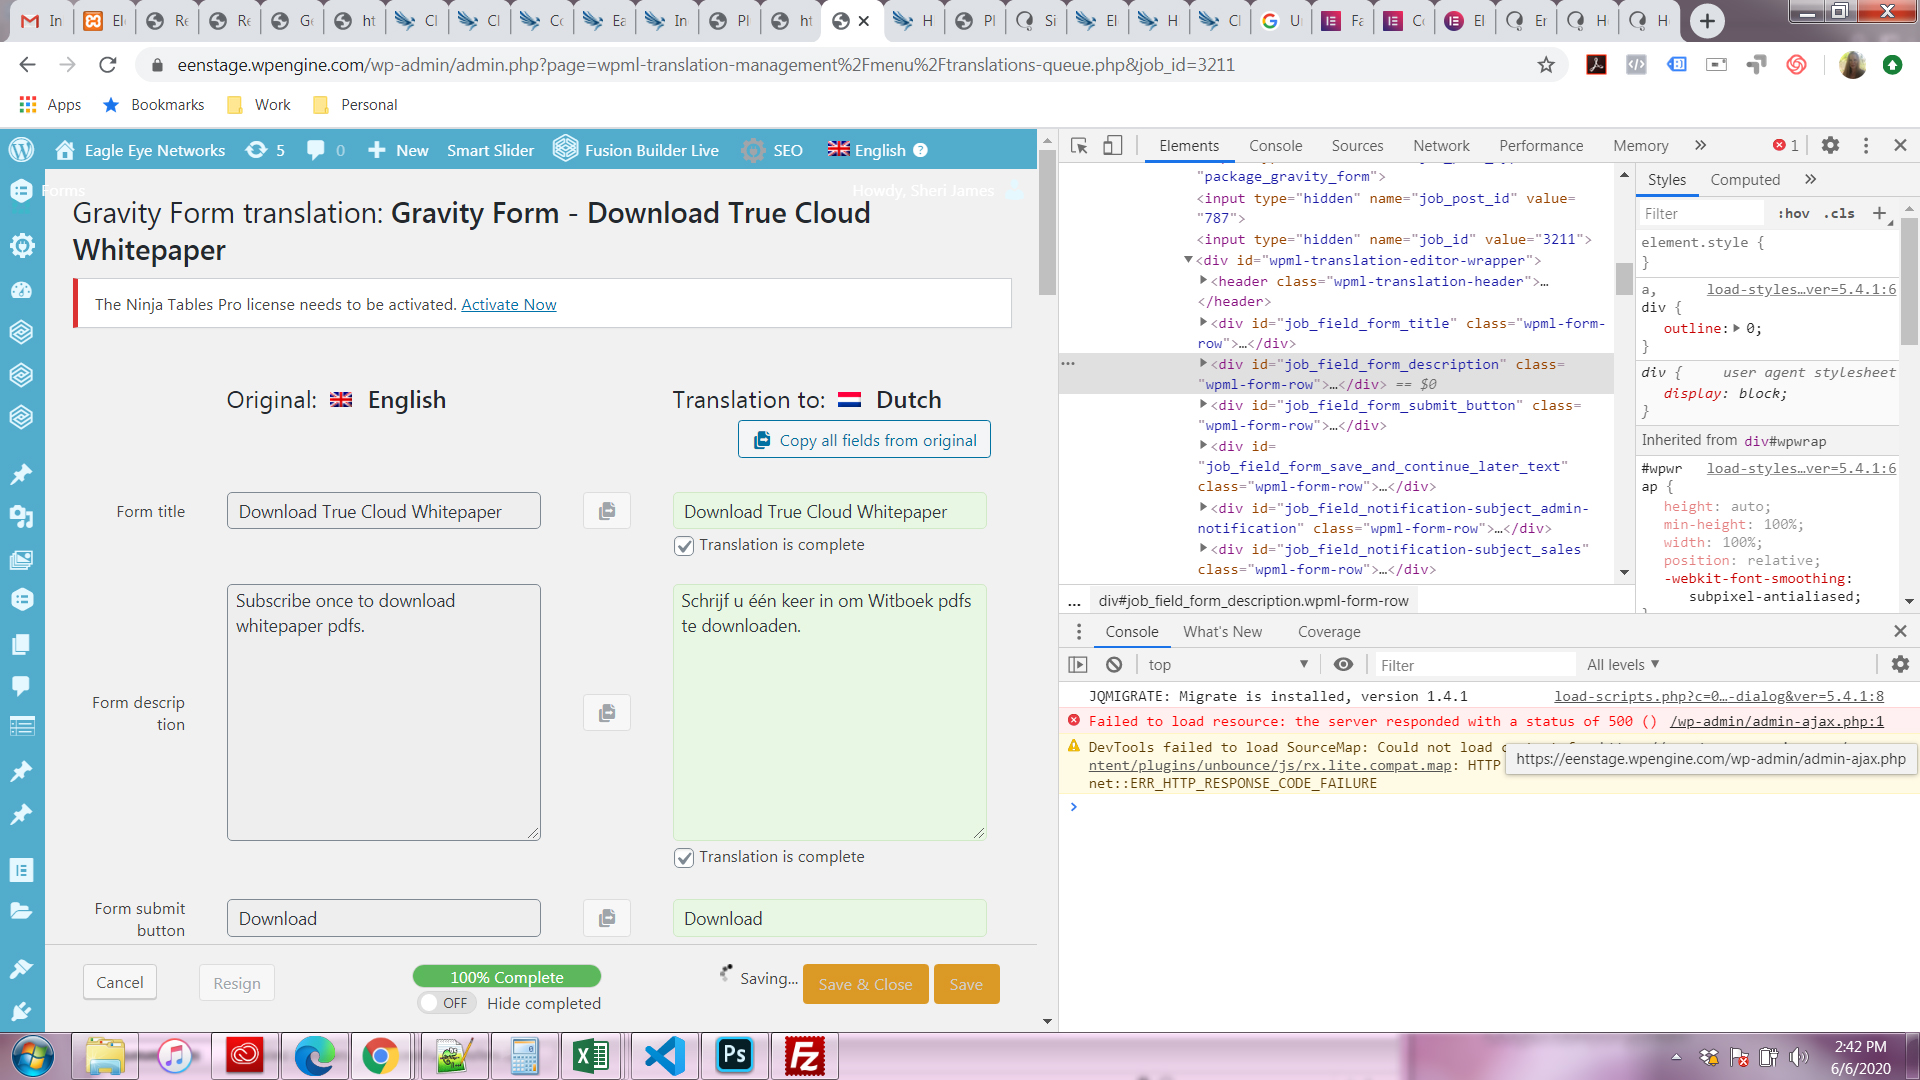Click the New style rule plus icon
The width and height of the screenshot is (1920, 1080).
(1879, 213)
